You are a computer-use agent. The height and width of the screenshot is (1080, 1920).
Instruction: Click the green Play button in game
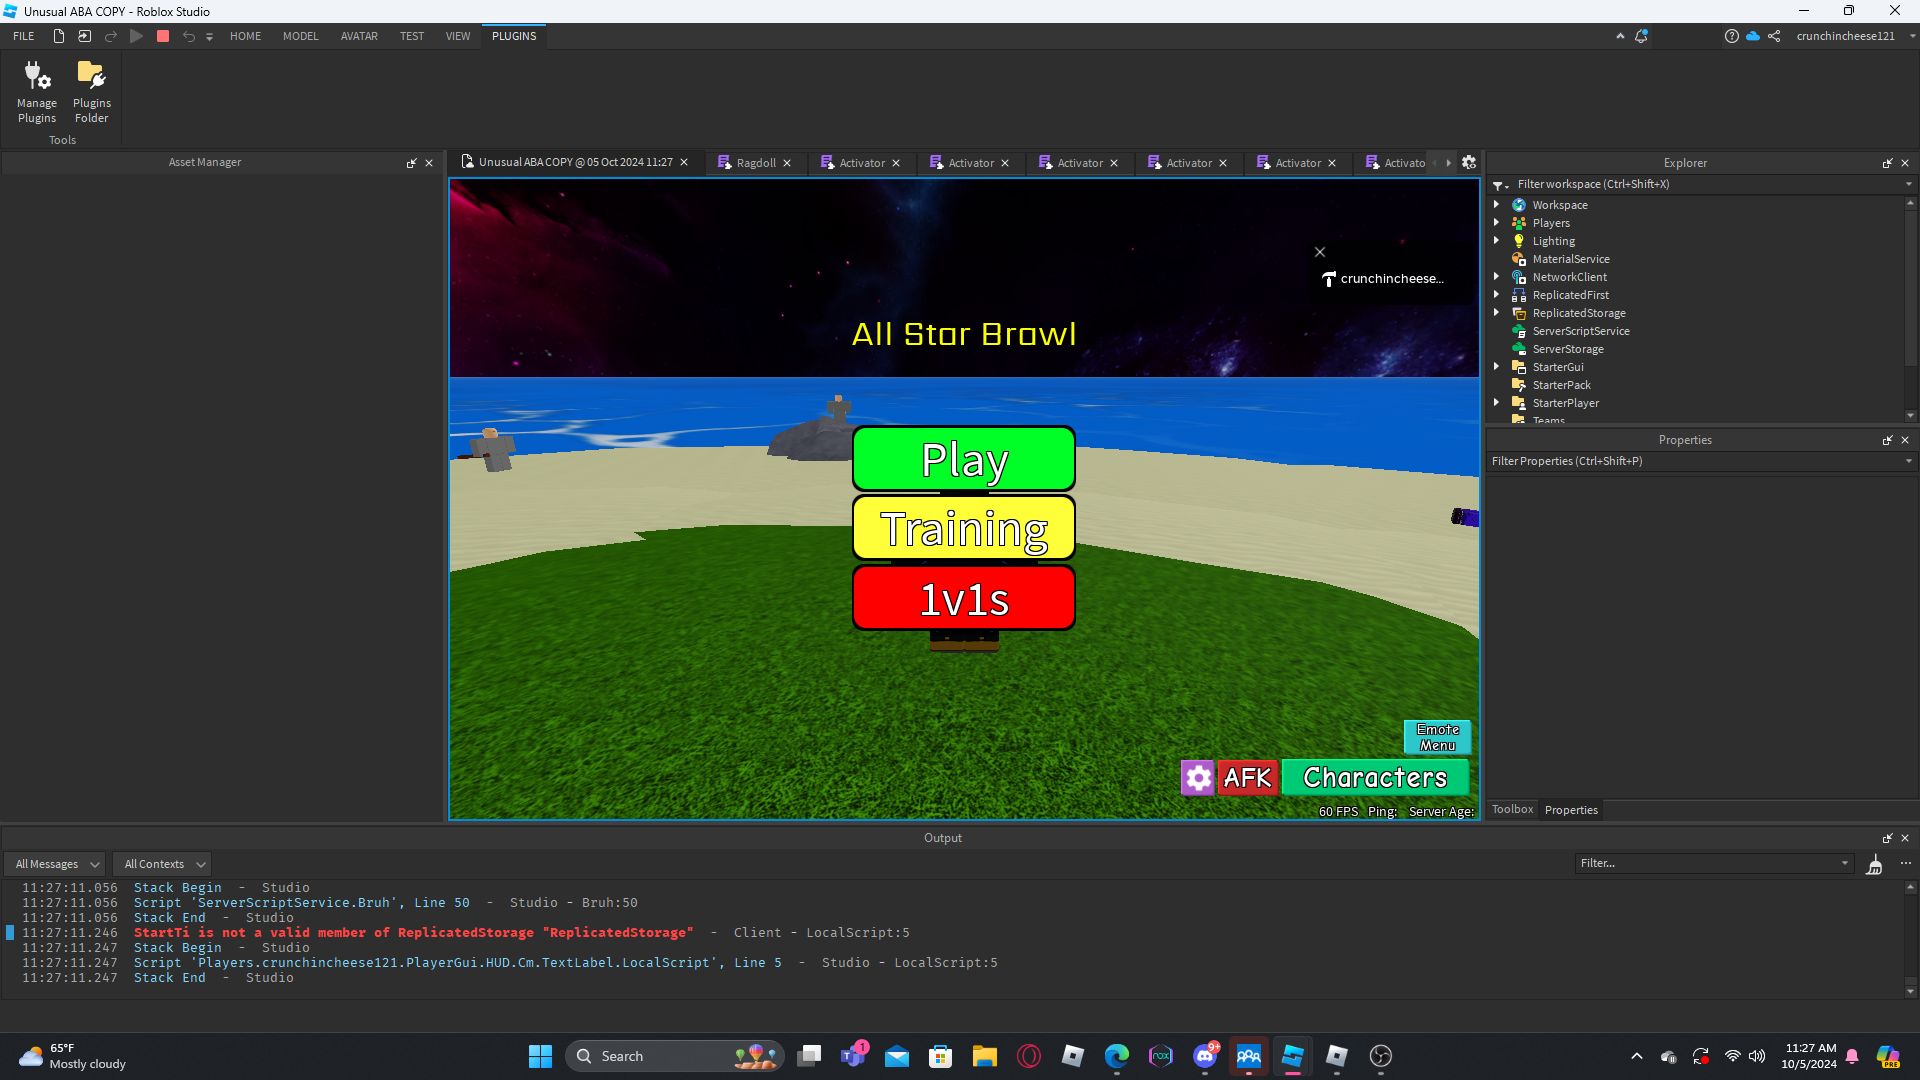(963, 459)
